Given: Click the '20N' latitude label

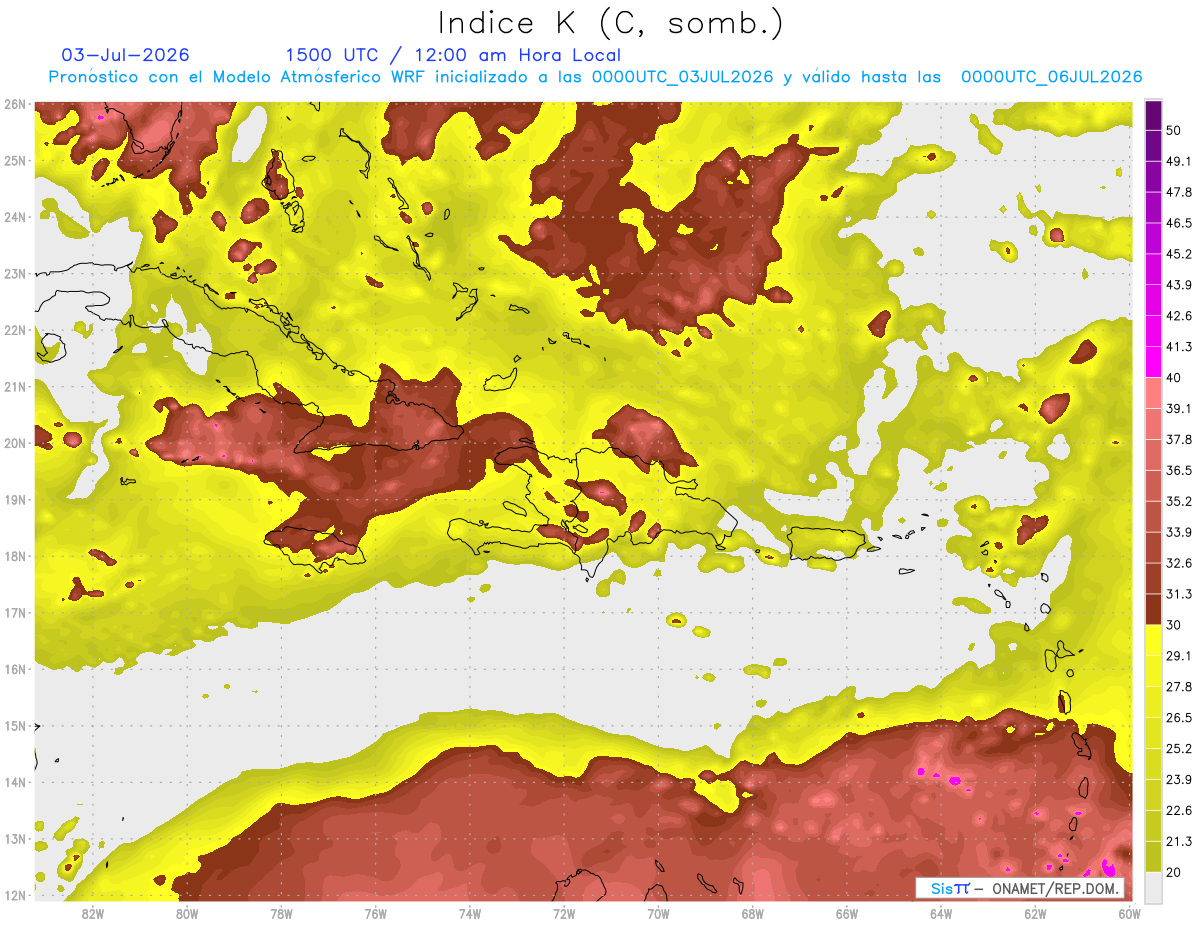Looking at the screenshot, I should [x=14, y=443].
